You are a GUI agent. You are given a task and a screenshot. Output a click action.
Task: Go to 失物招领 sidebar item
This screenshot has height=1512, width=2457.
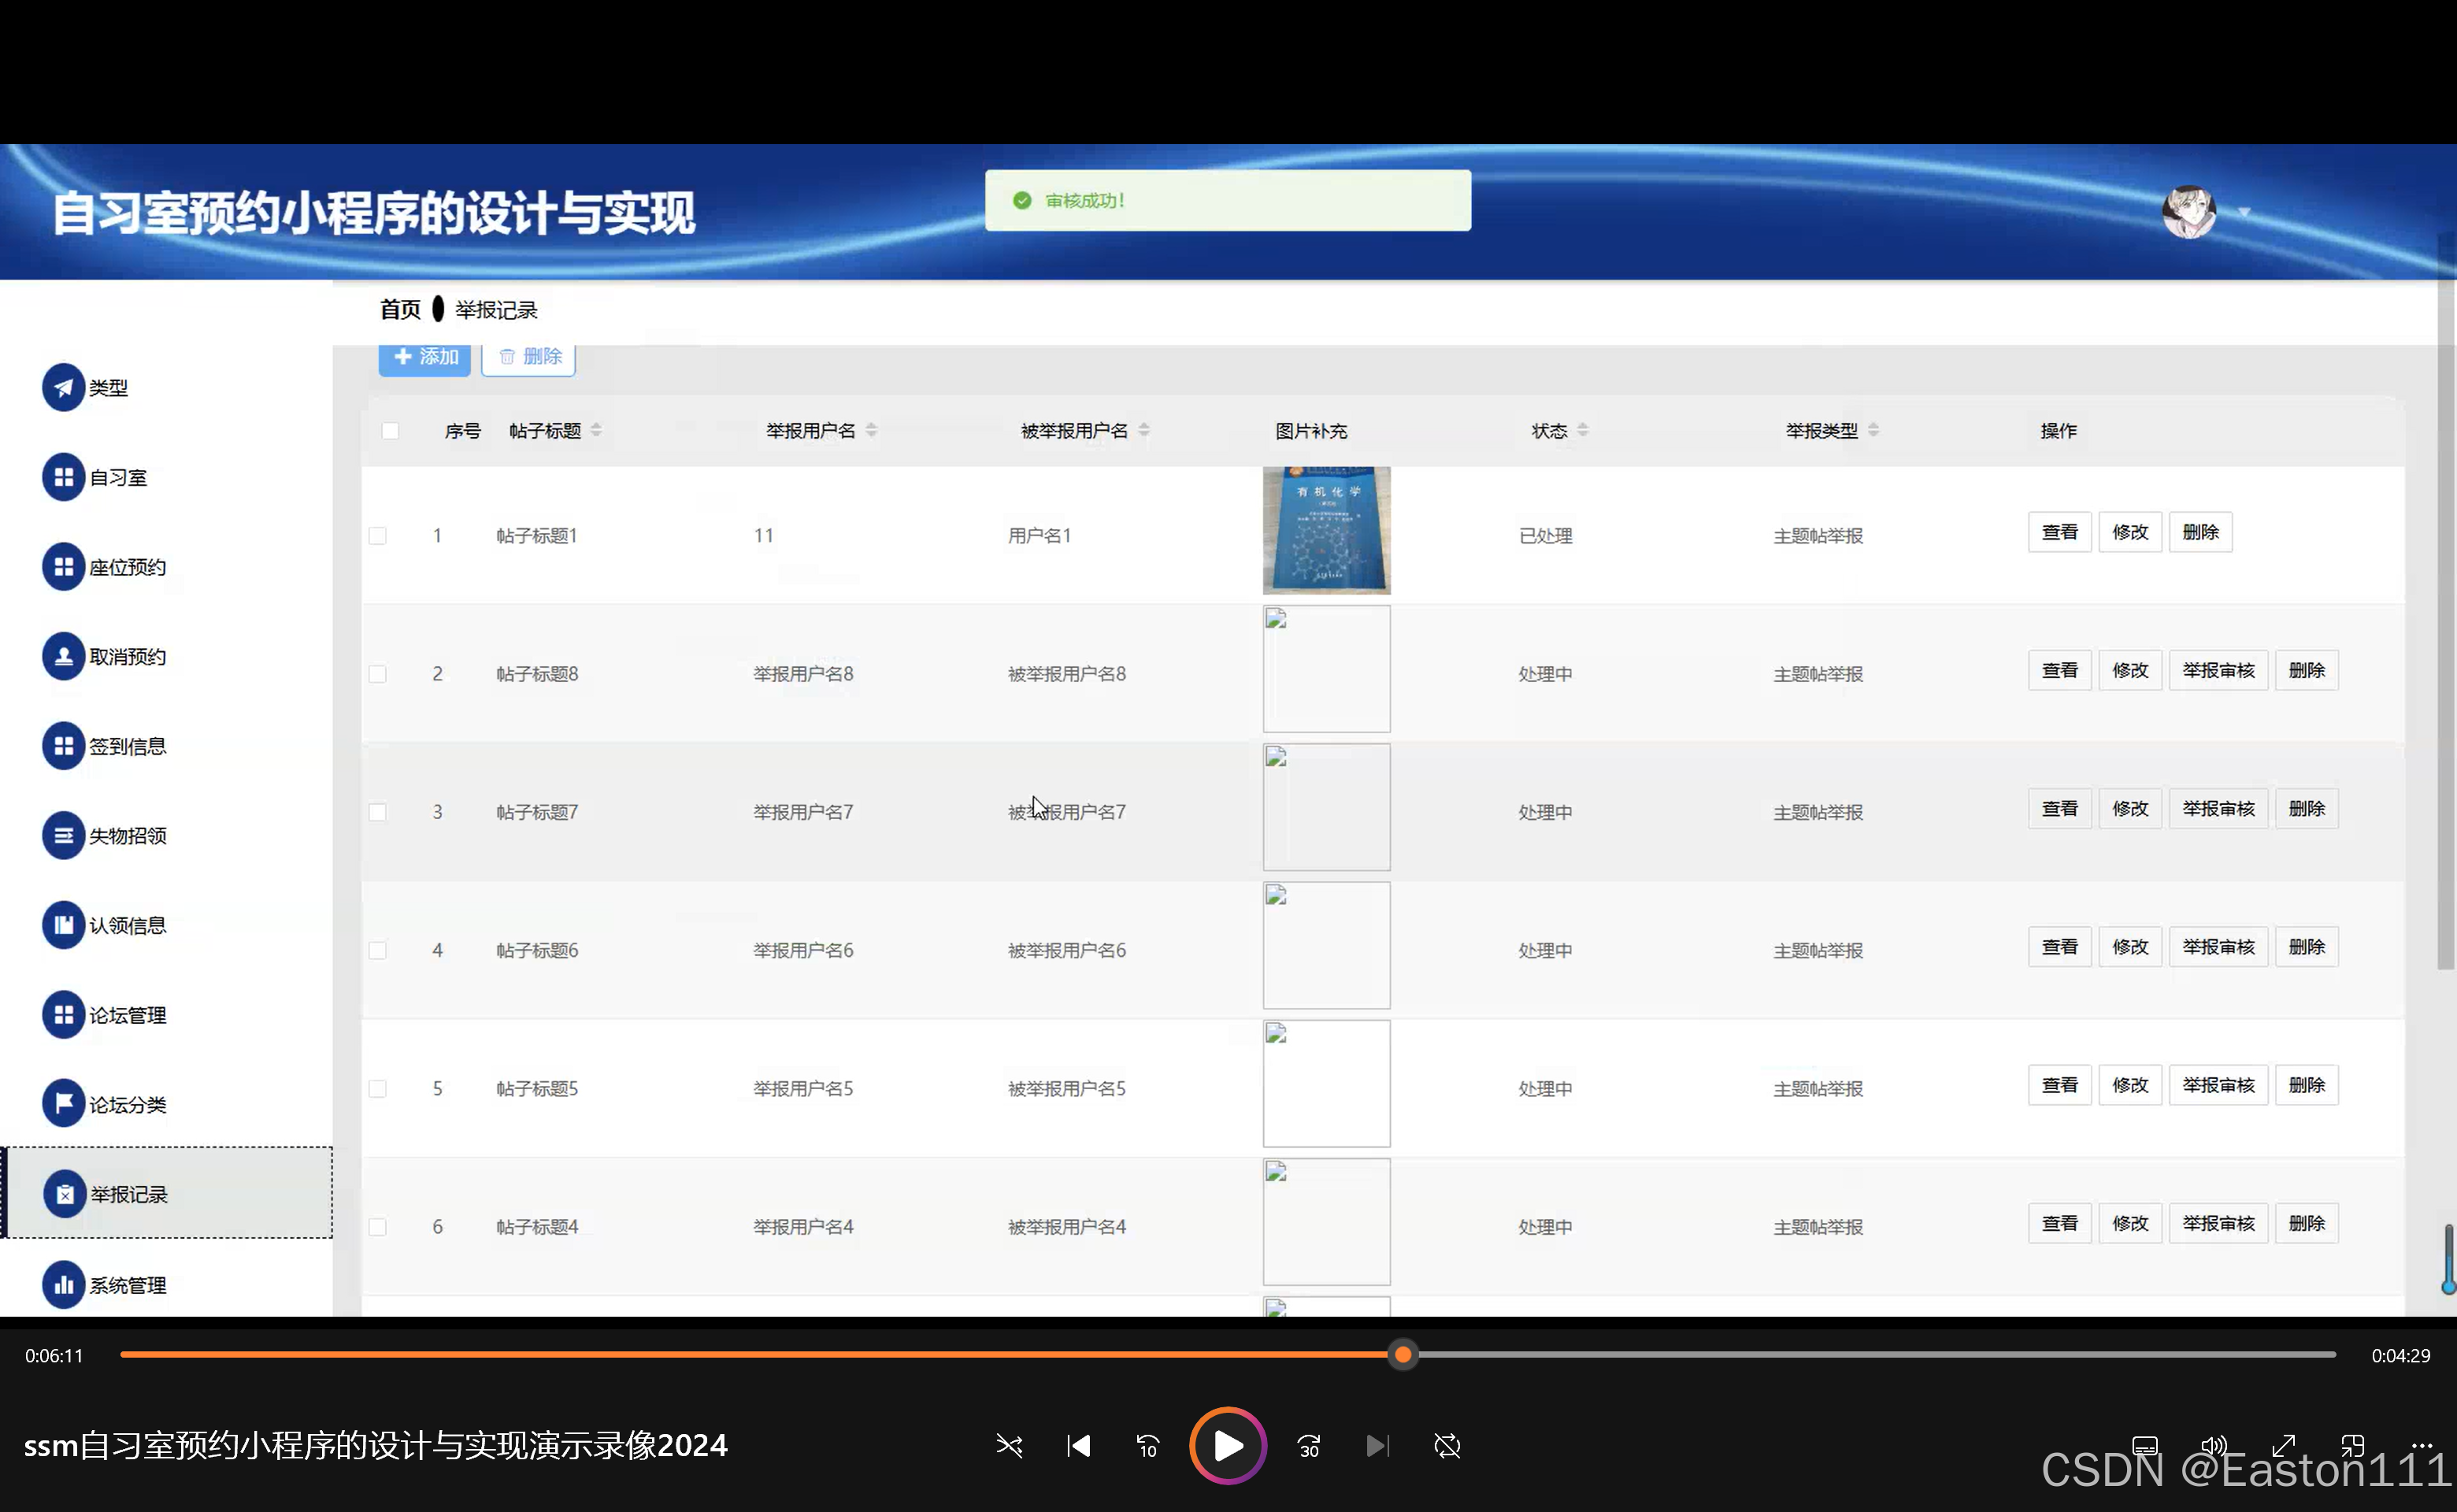pos(127,836)
